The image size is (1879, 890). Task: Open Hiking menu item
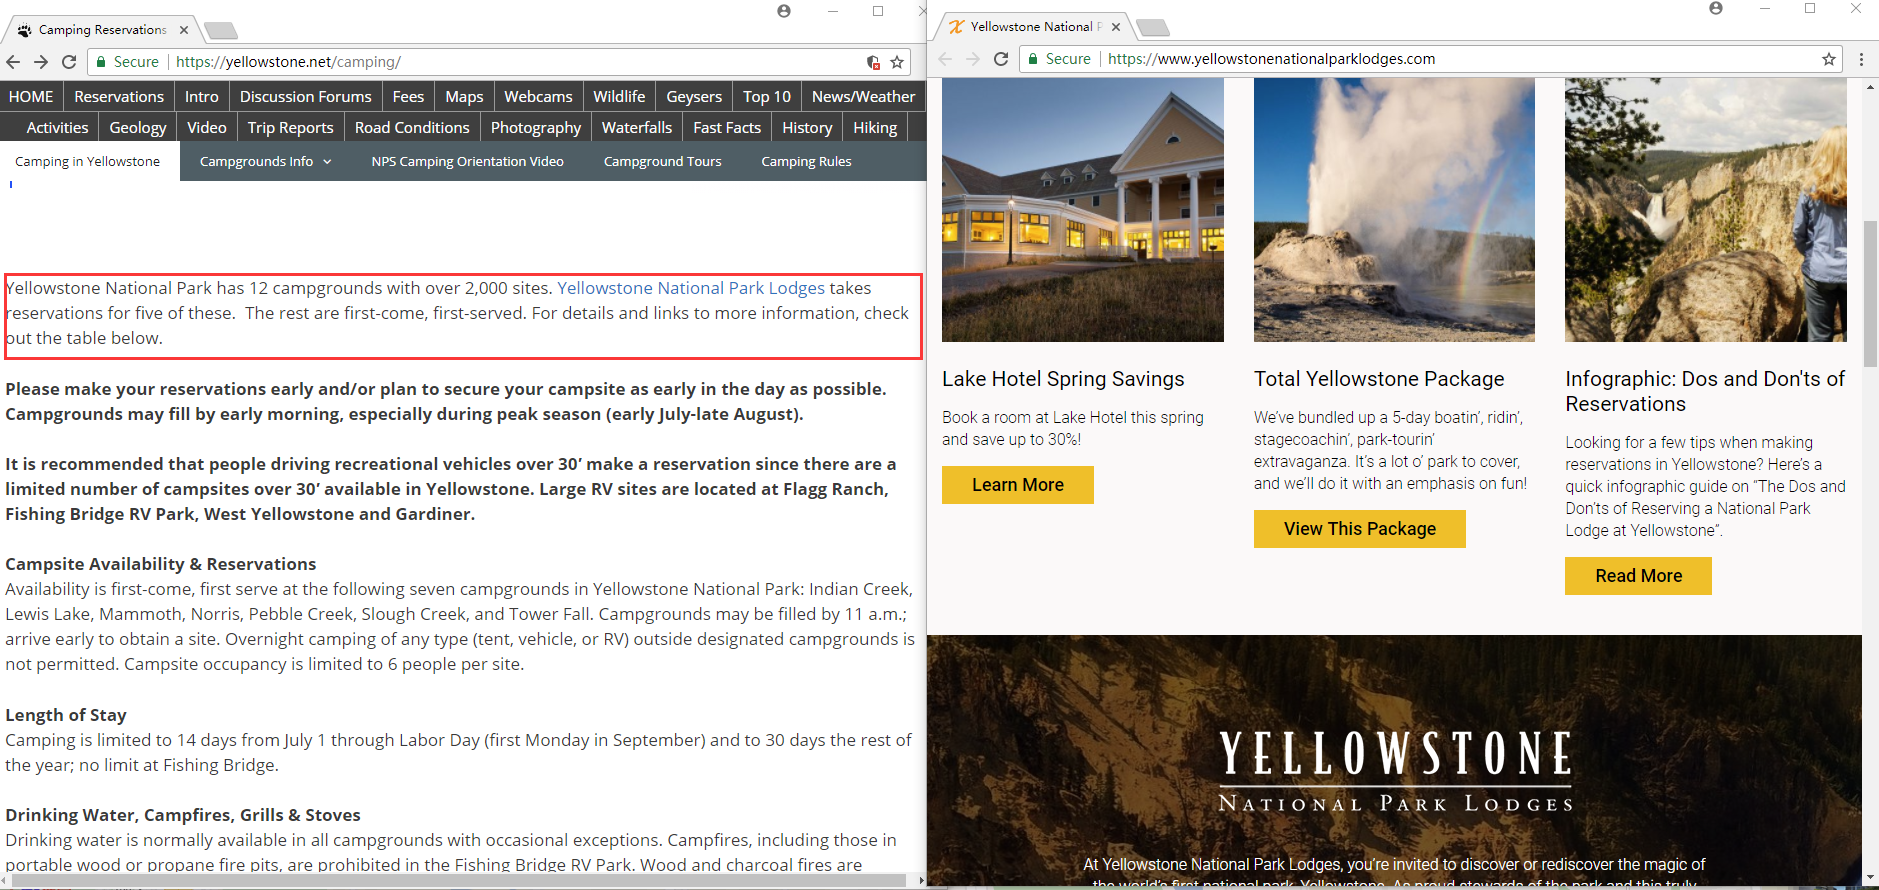click(x=875, y=128)
